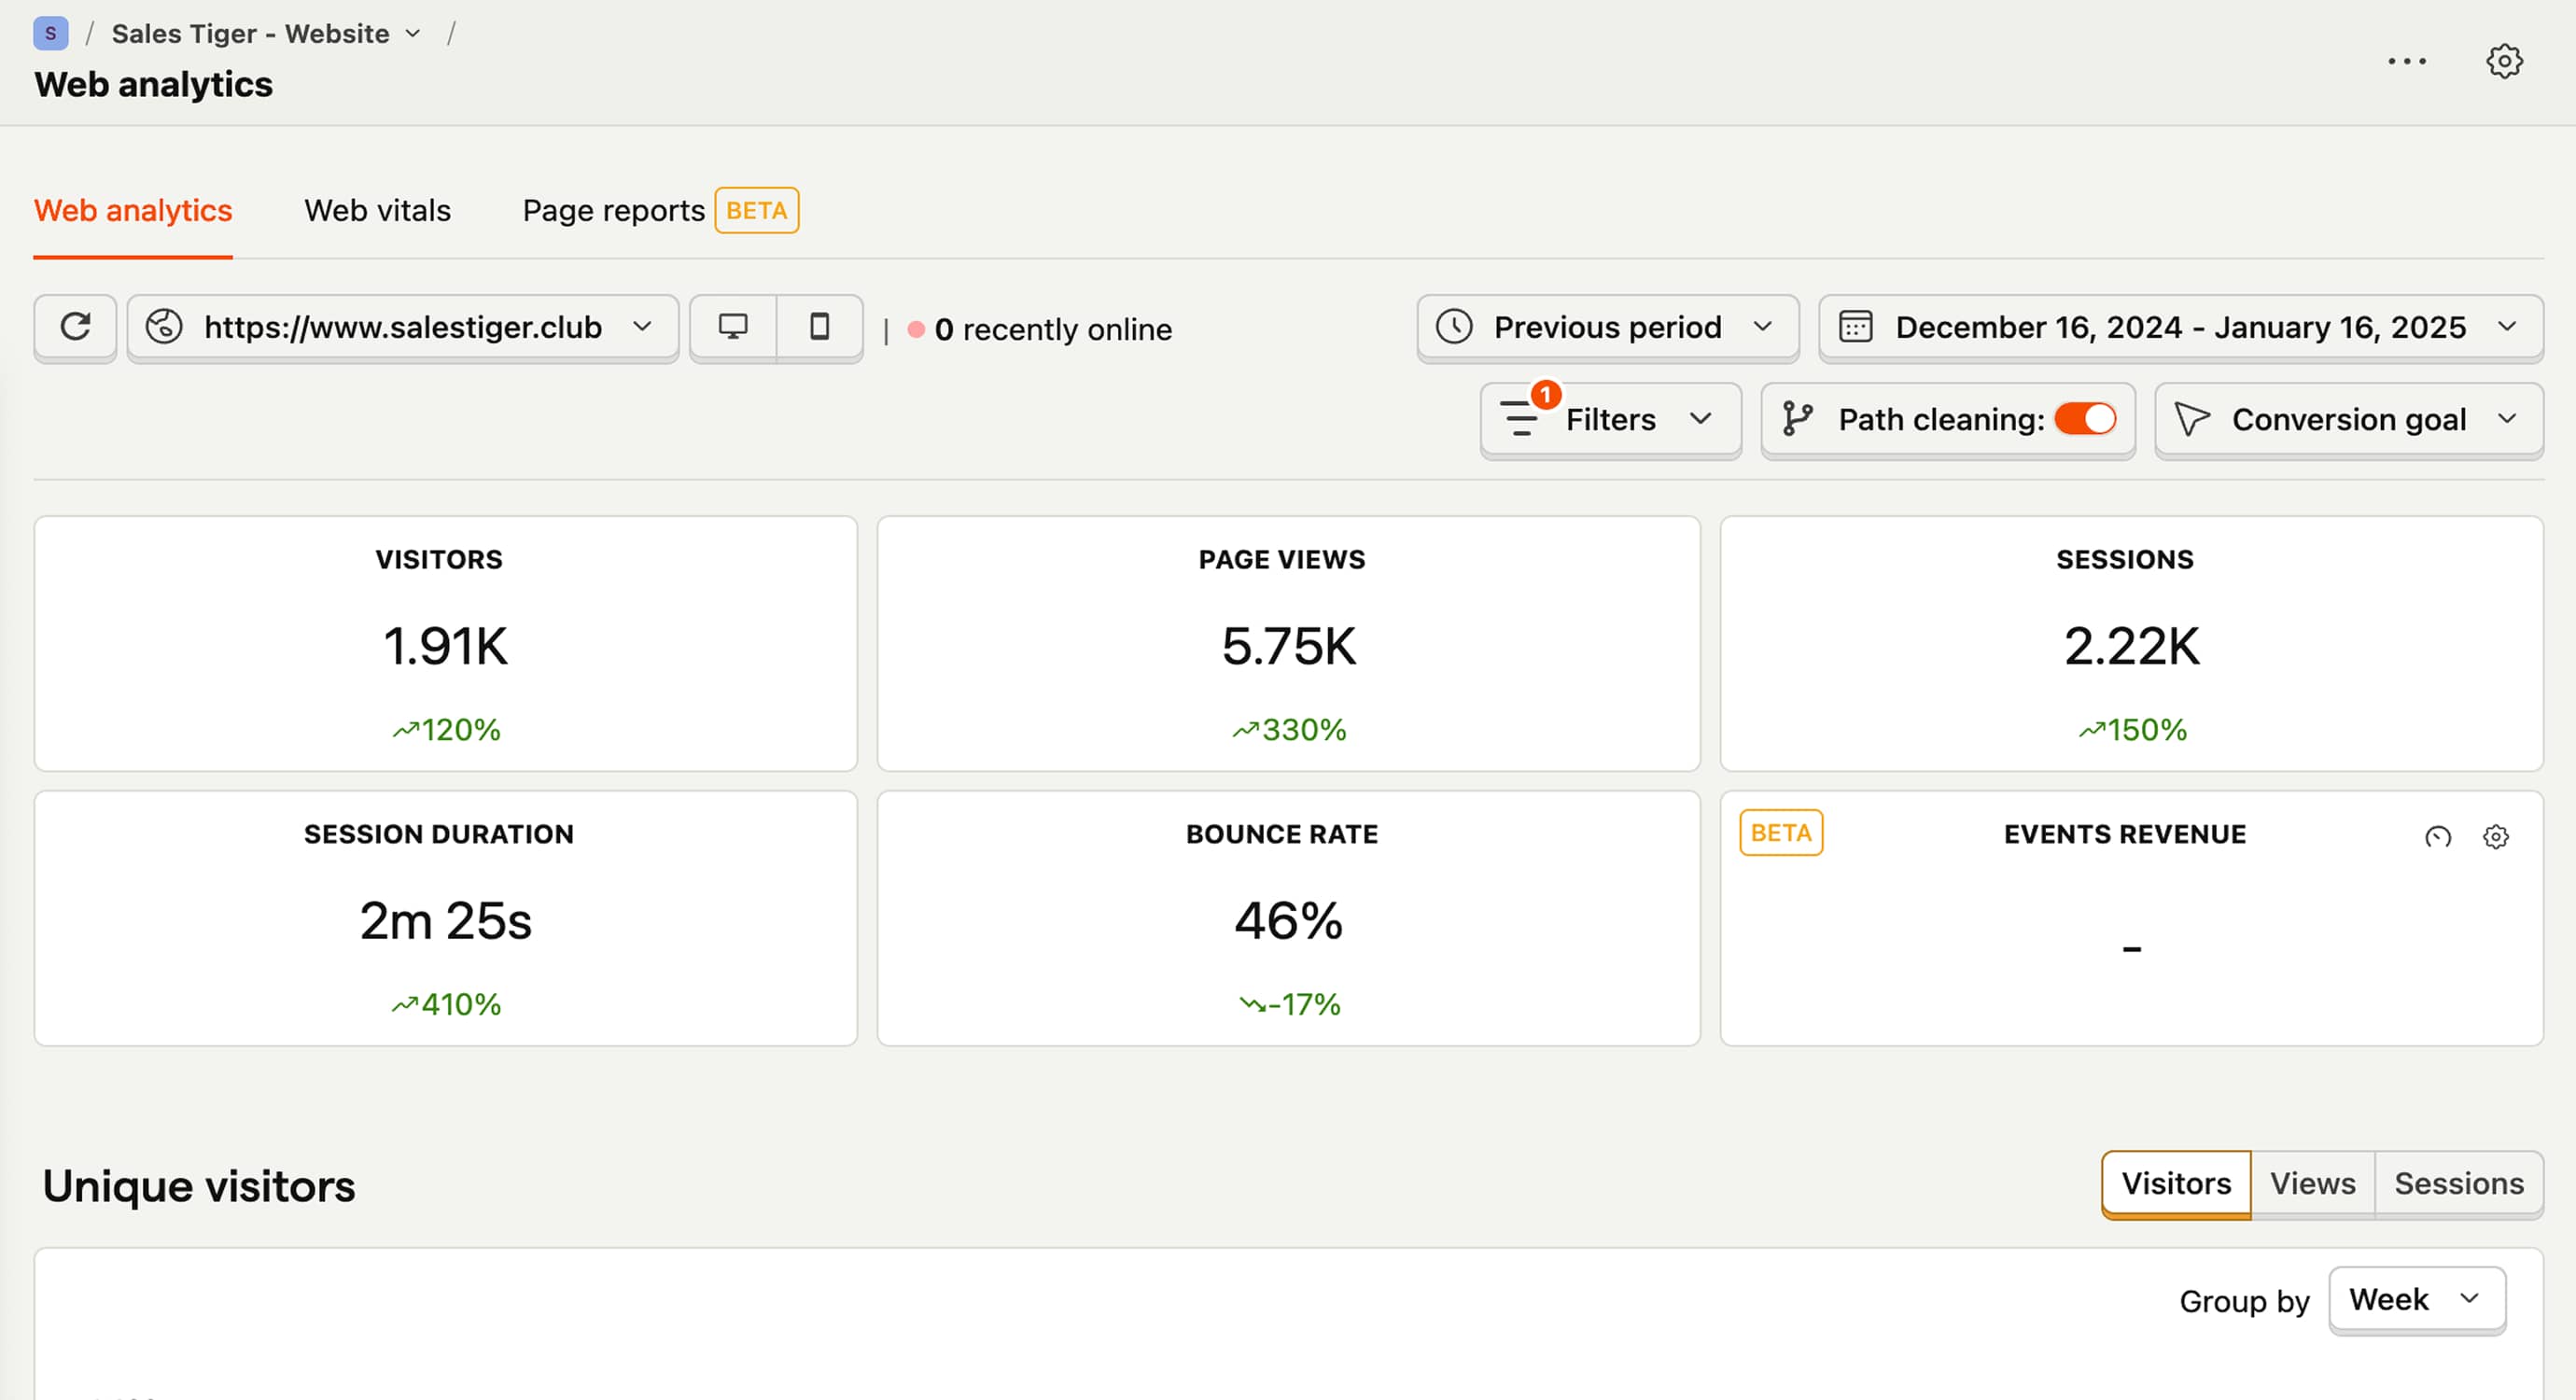This screenshot has height=1400, width=2576.
Task: Select the mobile device filter icon
Action: tap(819, 327)
